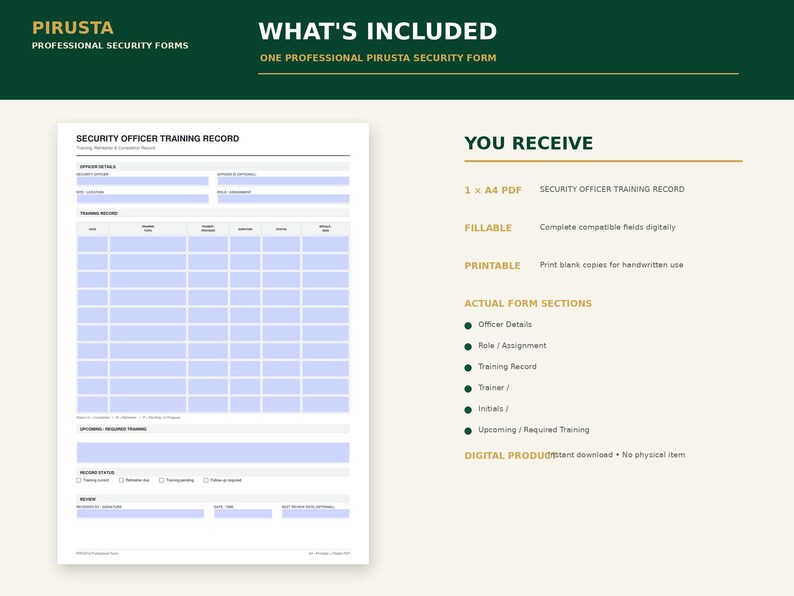Click the 'WHAT'S INCLUDED' heading
The image size is (794, 596).
click(378, 31)
